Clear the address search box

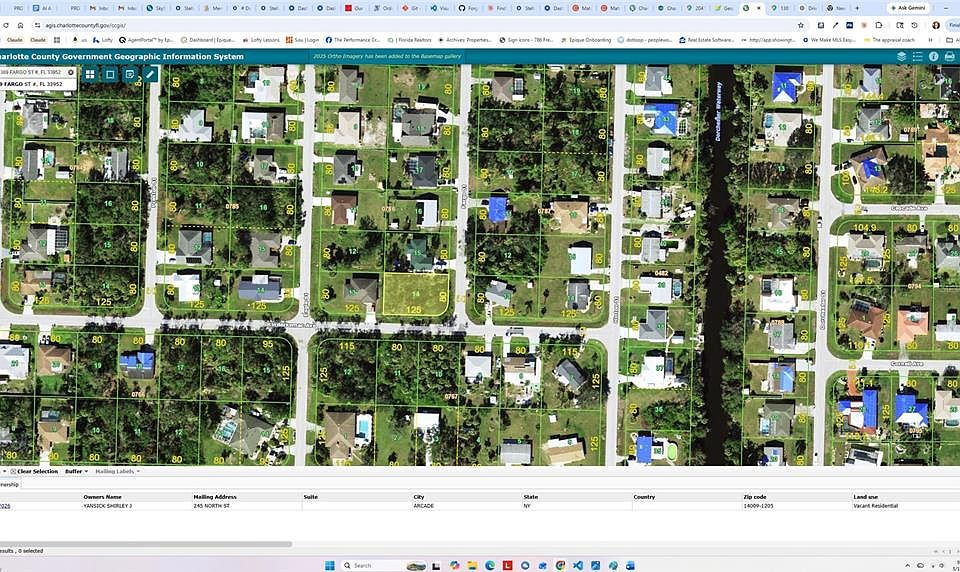coord(70,72)
